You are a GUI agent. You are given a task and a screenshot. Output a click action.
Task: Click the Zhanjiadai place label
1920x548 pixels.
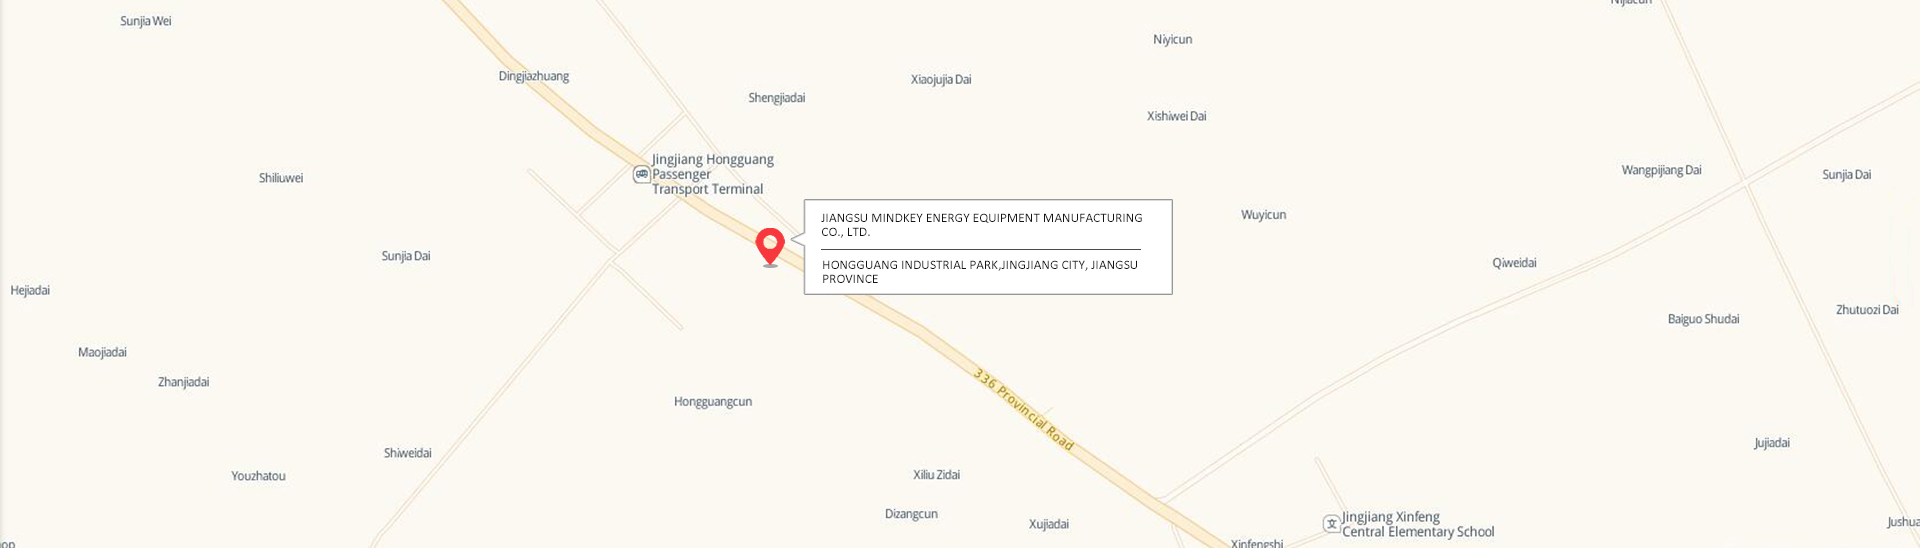(183, 382)
